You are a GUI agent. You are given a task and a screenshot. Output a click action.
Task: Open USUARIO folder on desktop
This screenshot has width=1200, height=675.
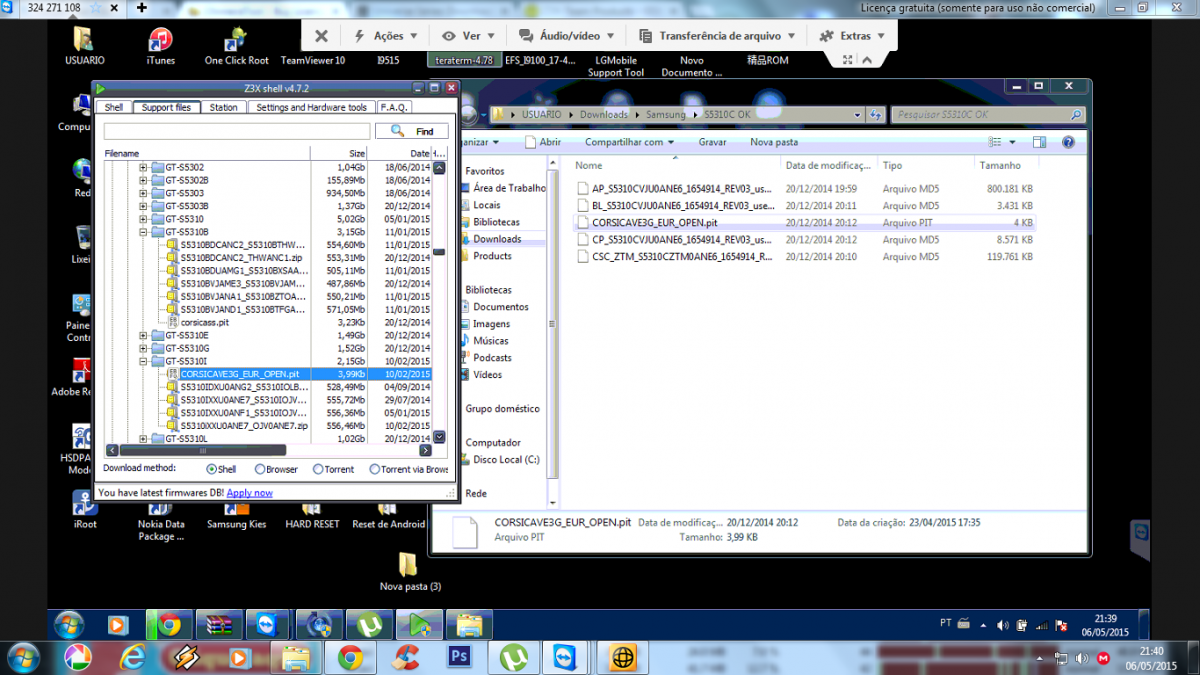click(84, 46)
